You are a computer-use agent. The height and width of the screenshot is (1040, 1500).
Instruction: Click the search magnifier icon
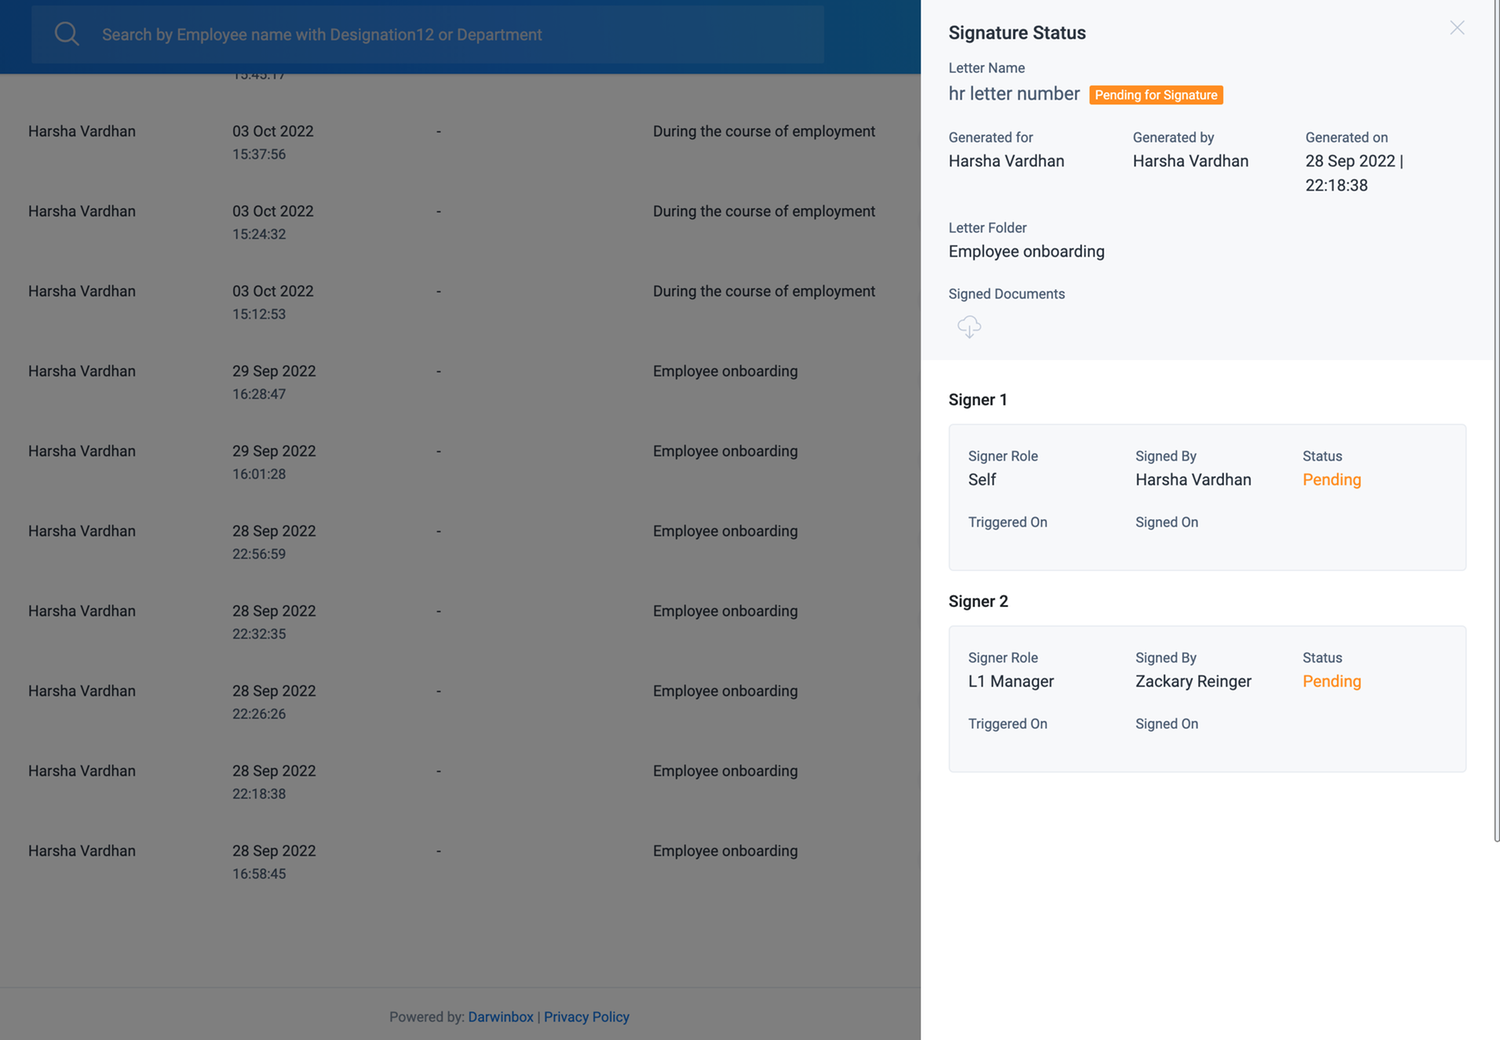click(x=66, y=33)
